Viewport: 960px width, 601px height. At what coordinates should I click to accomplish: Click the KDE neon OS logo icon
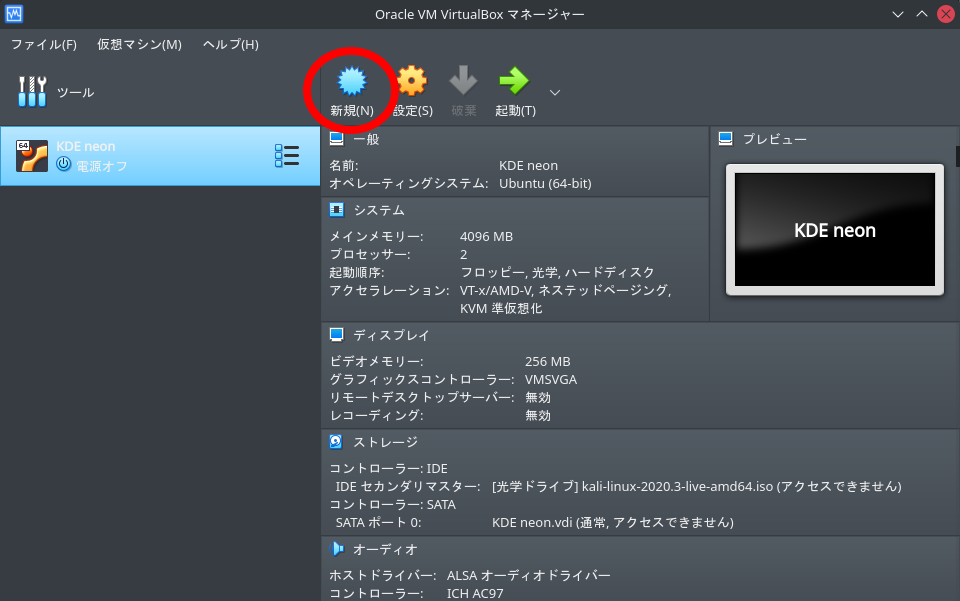32,156
